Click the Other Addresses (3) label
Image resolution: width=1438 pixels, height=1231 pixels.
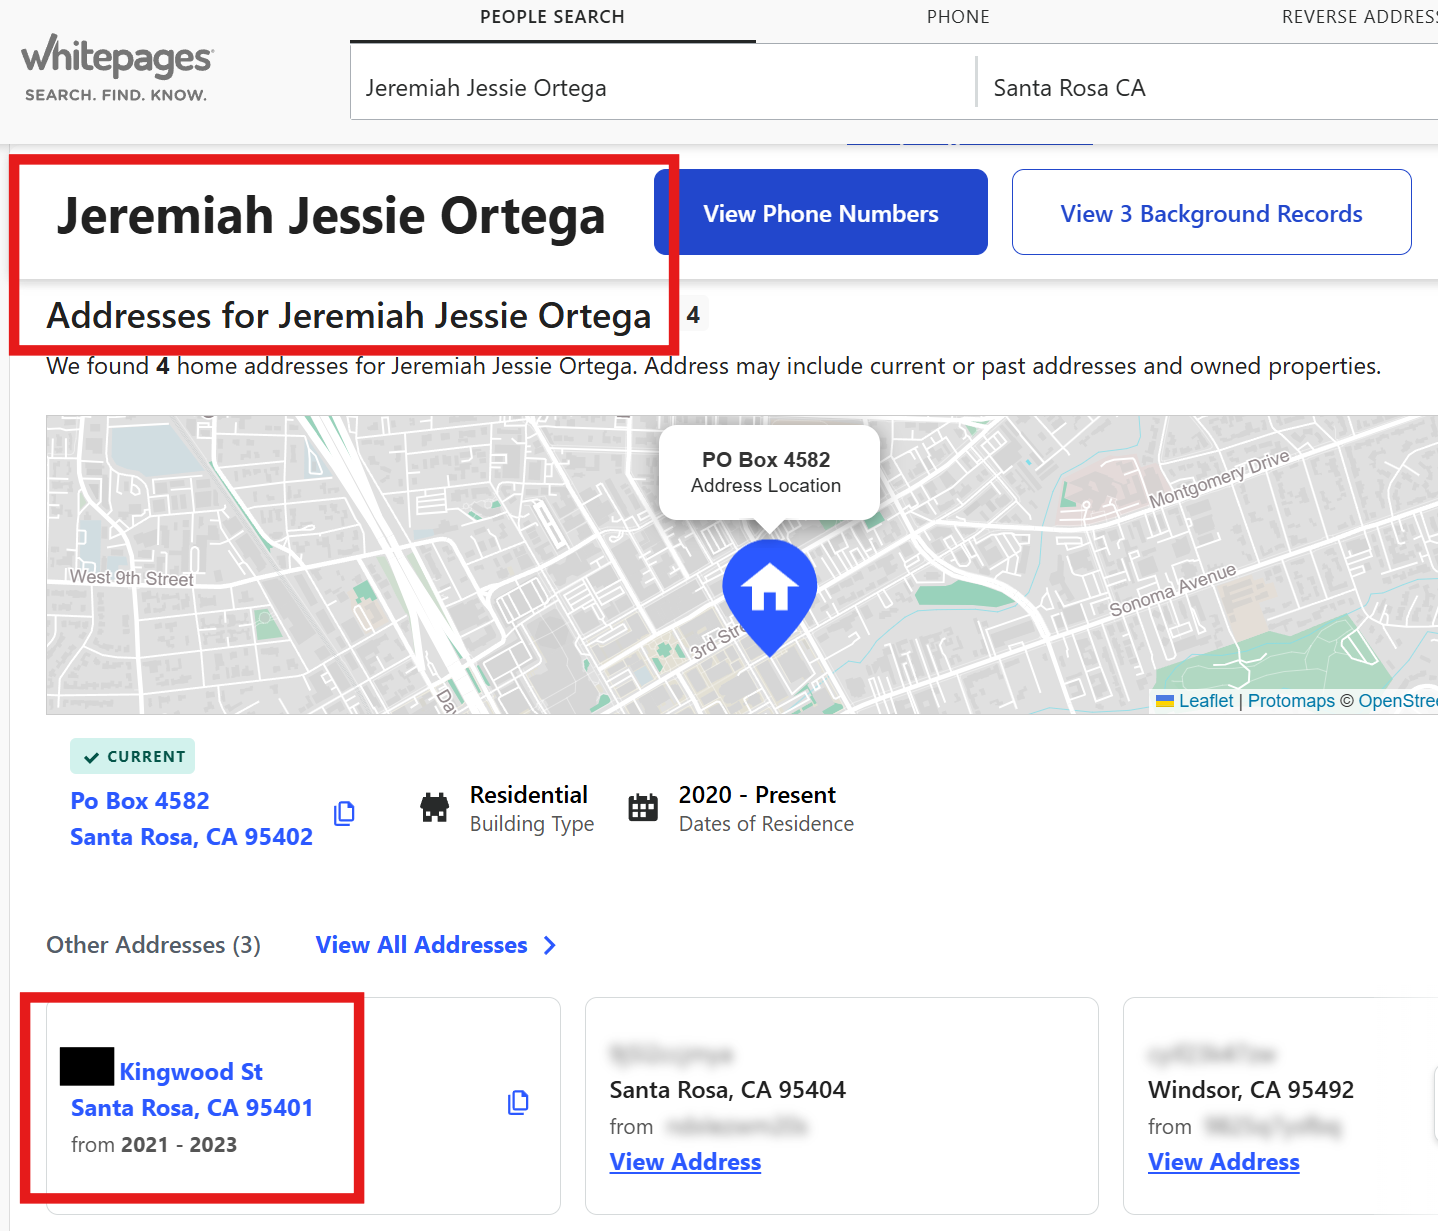153,945
